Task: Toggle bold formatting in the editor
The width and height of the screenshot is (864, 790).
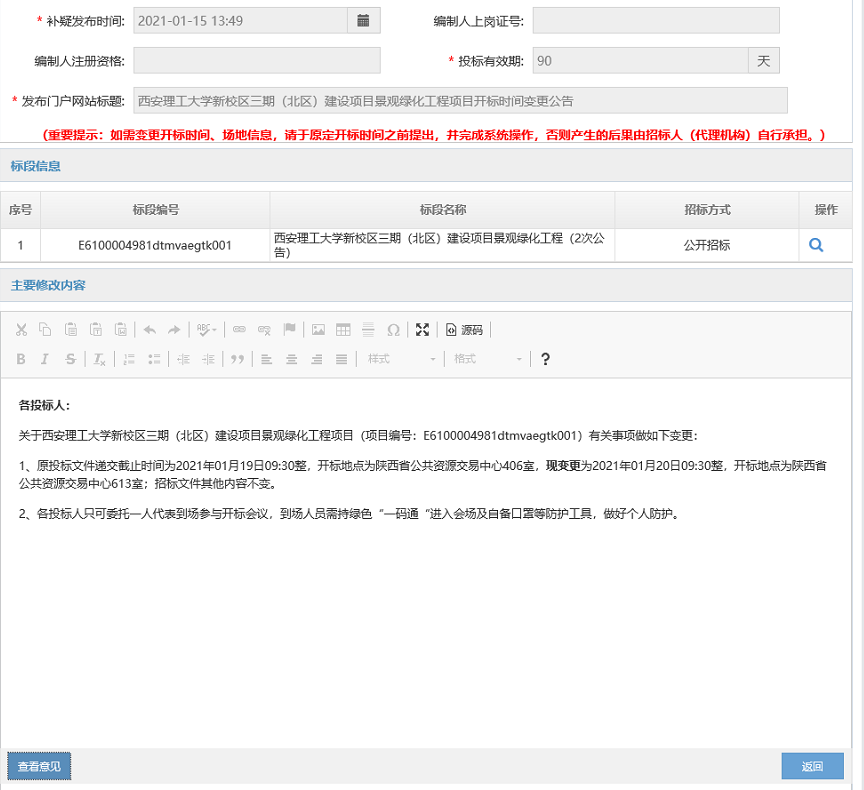Action: coord(21,359)
